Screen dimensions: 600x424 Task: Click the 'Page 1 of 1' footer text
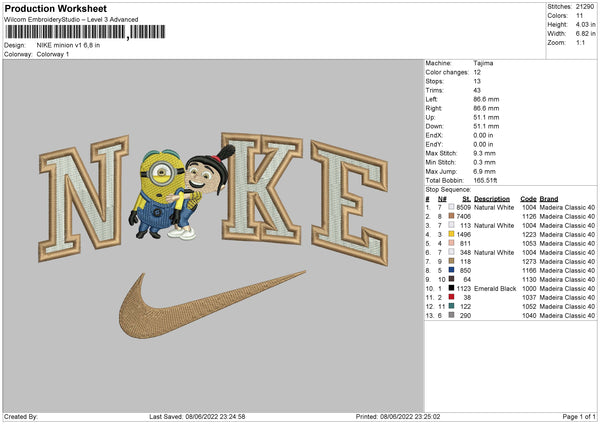click(579, 416)
